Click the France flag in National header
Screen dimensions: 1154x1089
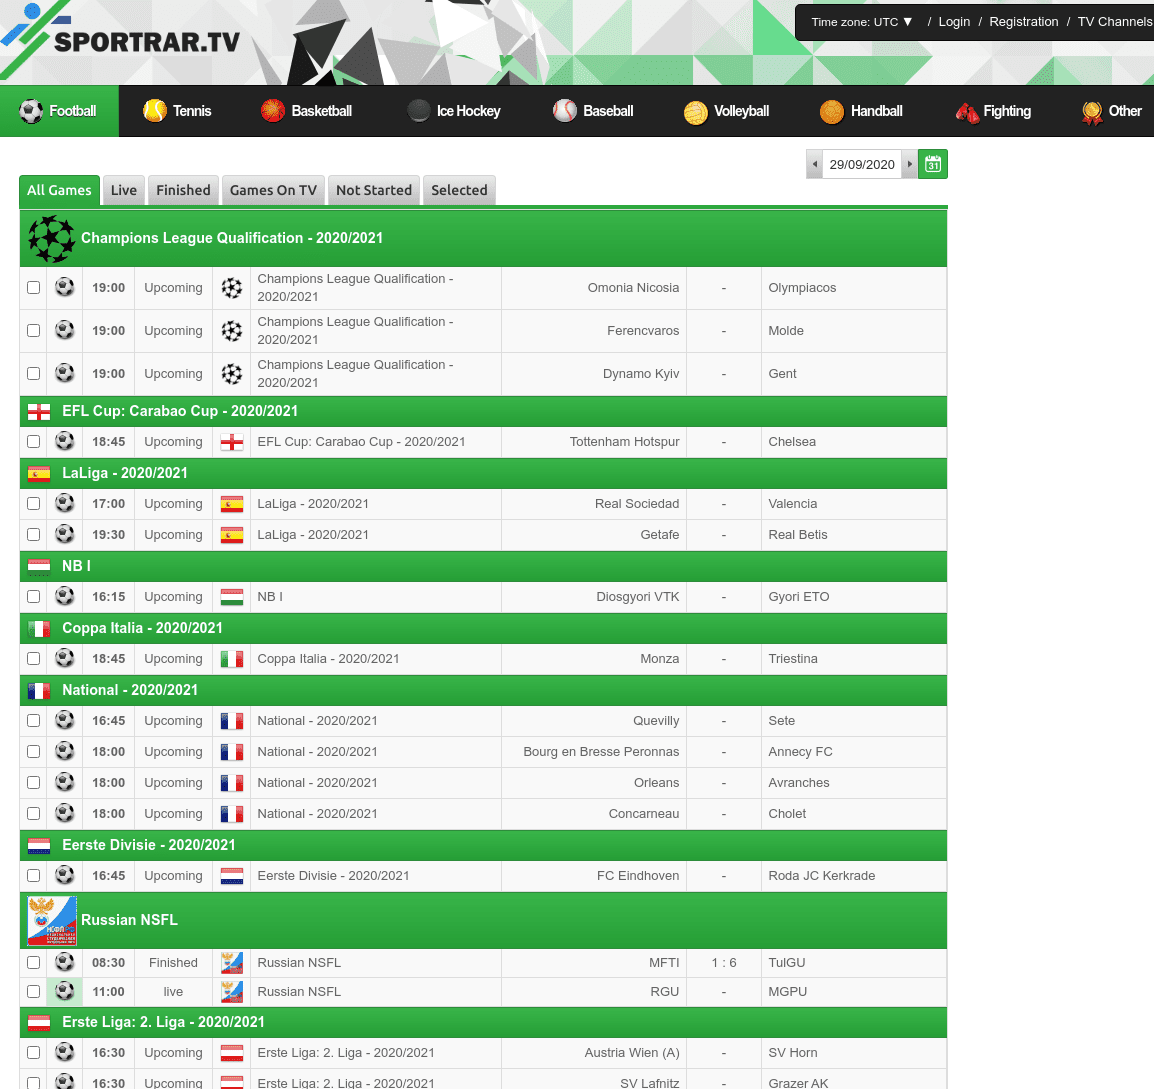point(39,690)
